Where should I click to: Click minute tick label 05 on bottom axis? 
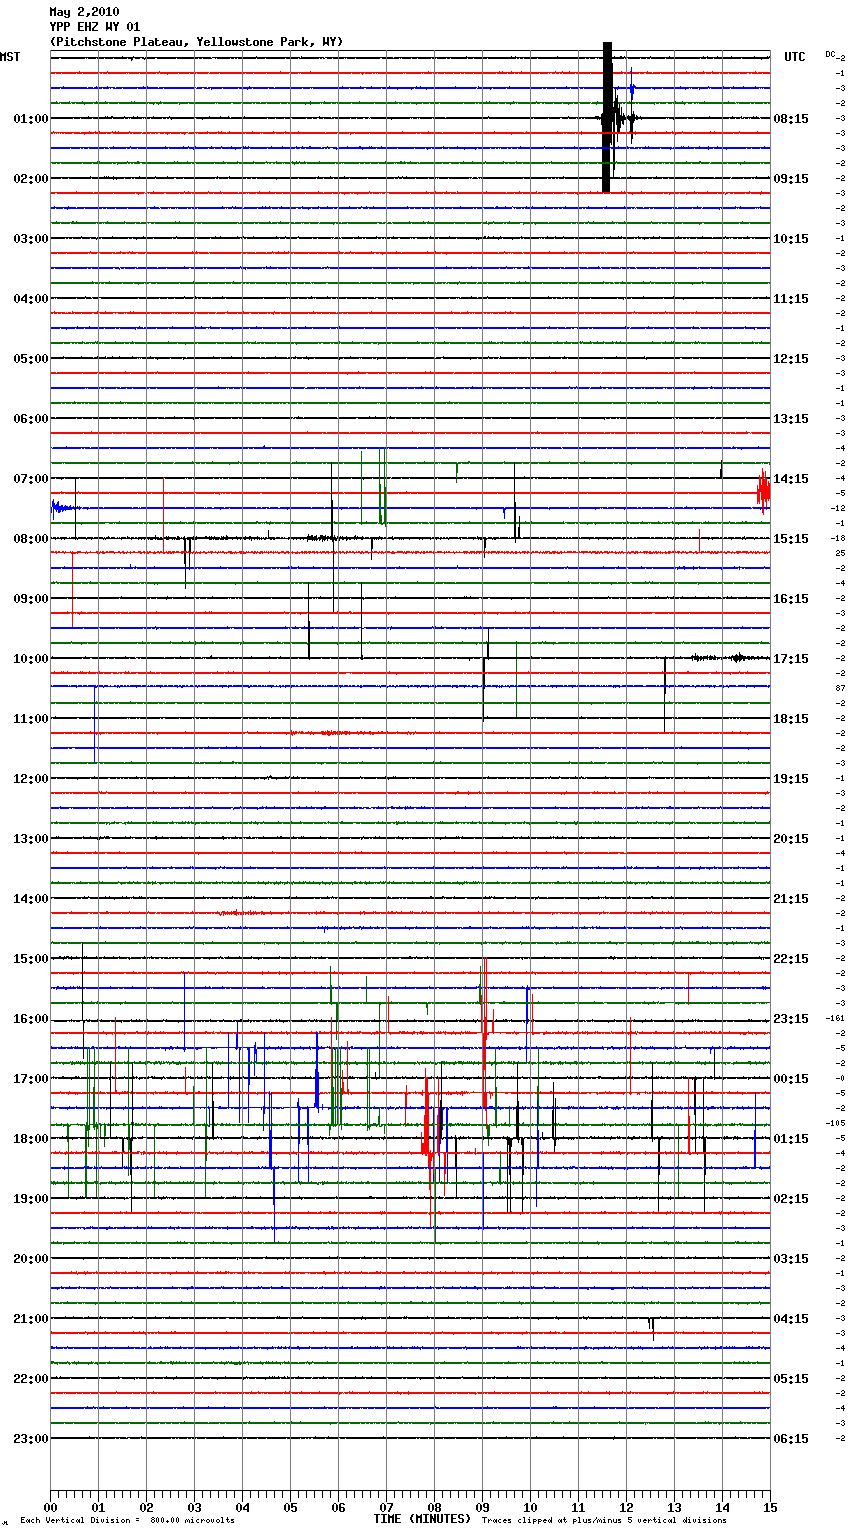pos(290,1508)
